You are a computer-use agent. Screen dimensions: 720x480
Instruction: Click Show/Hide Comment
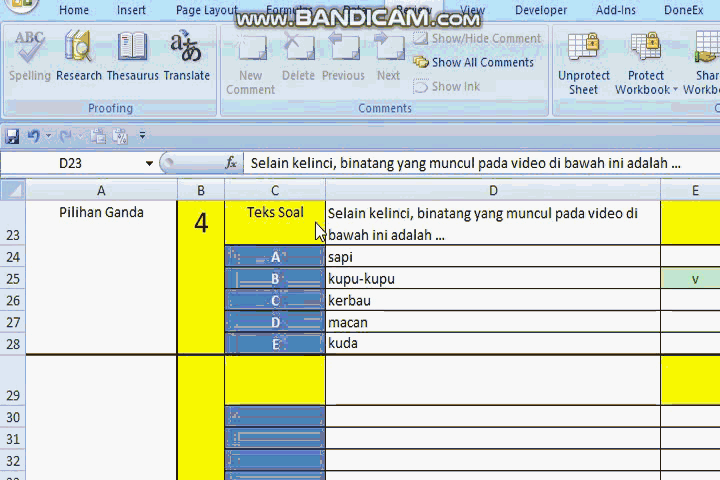477,38
